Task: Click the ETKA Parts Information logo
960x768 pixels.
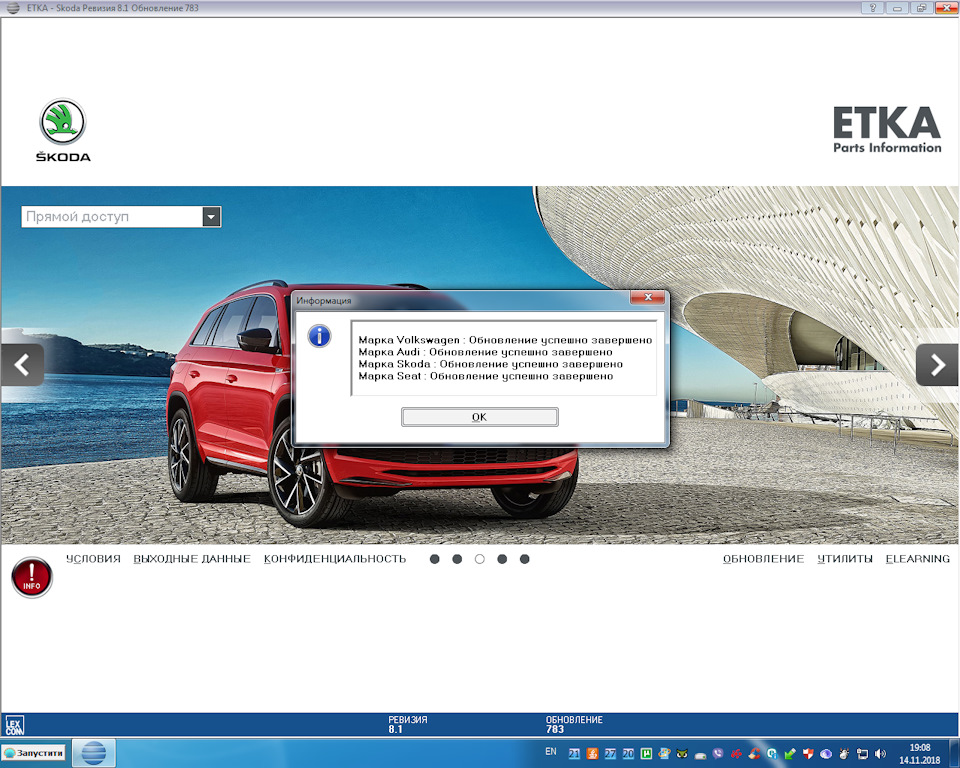Action: point(887,130)
